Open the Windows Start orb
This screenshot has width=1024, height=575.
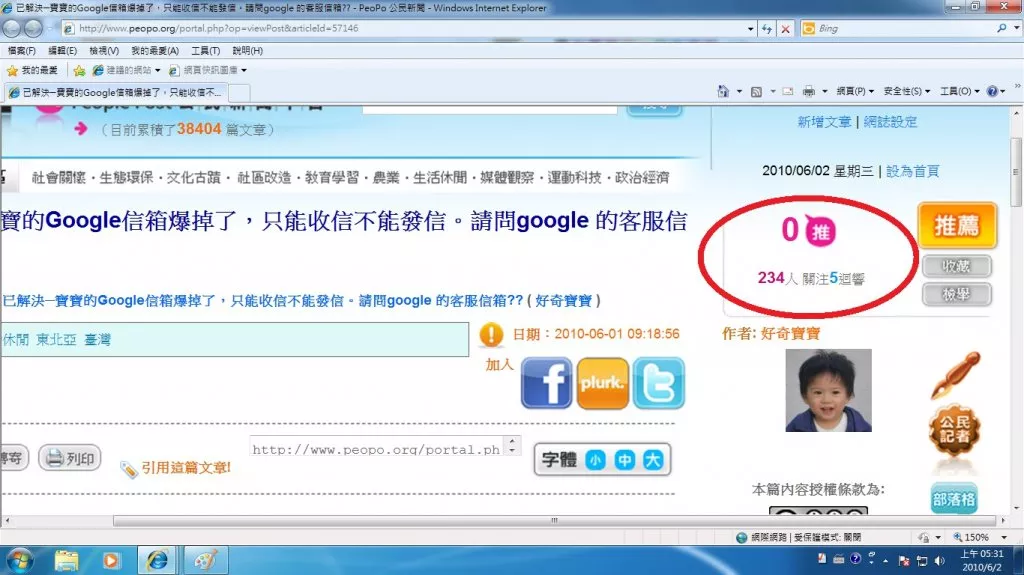(x=19, y=561)
